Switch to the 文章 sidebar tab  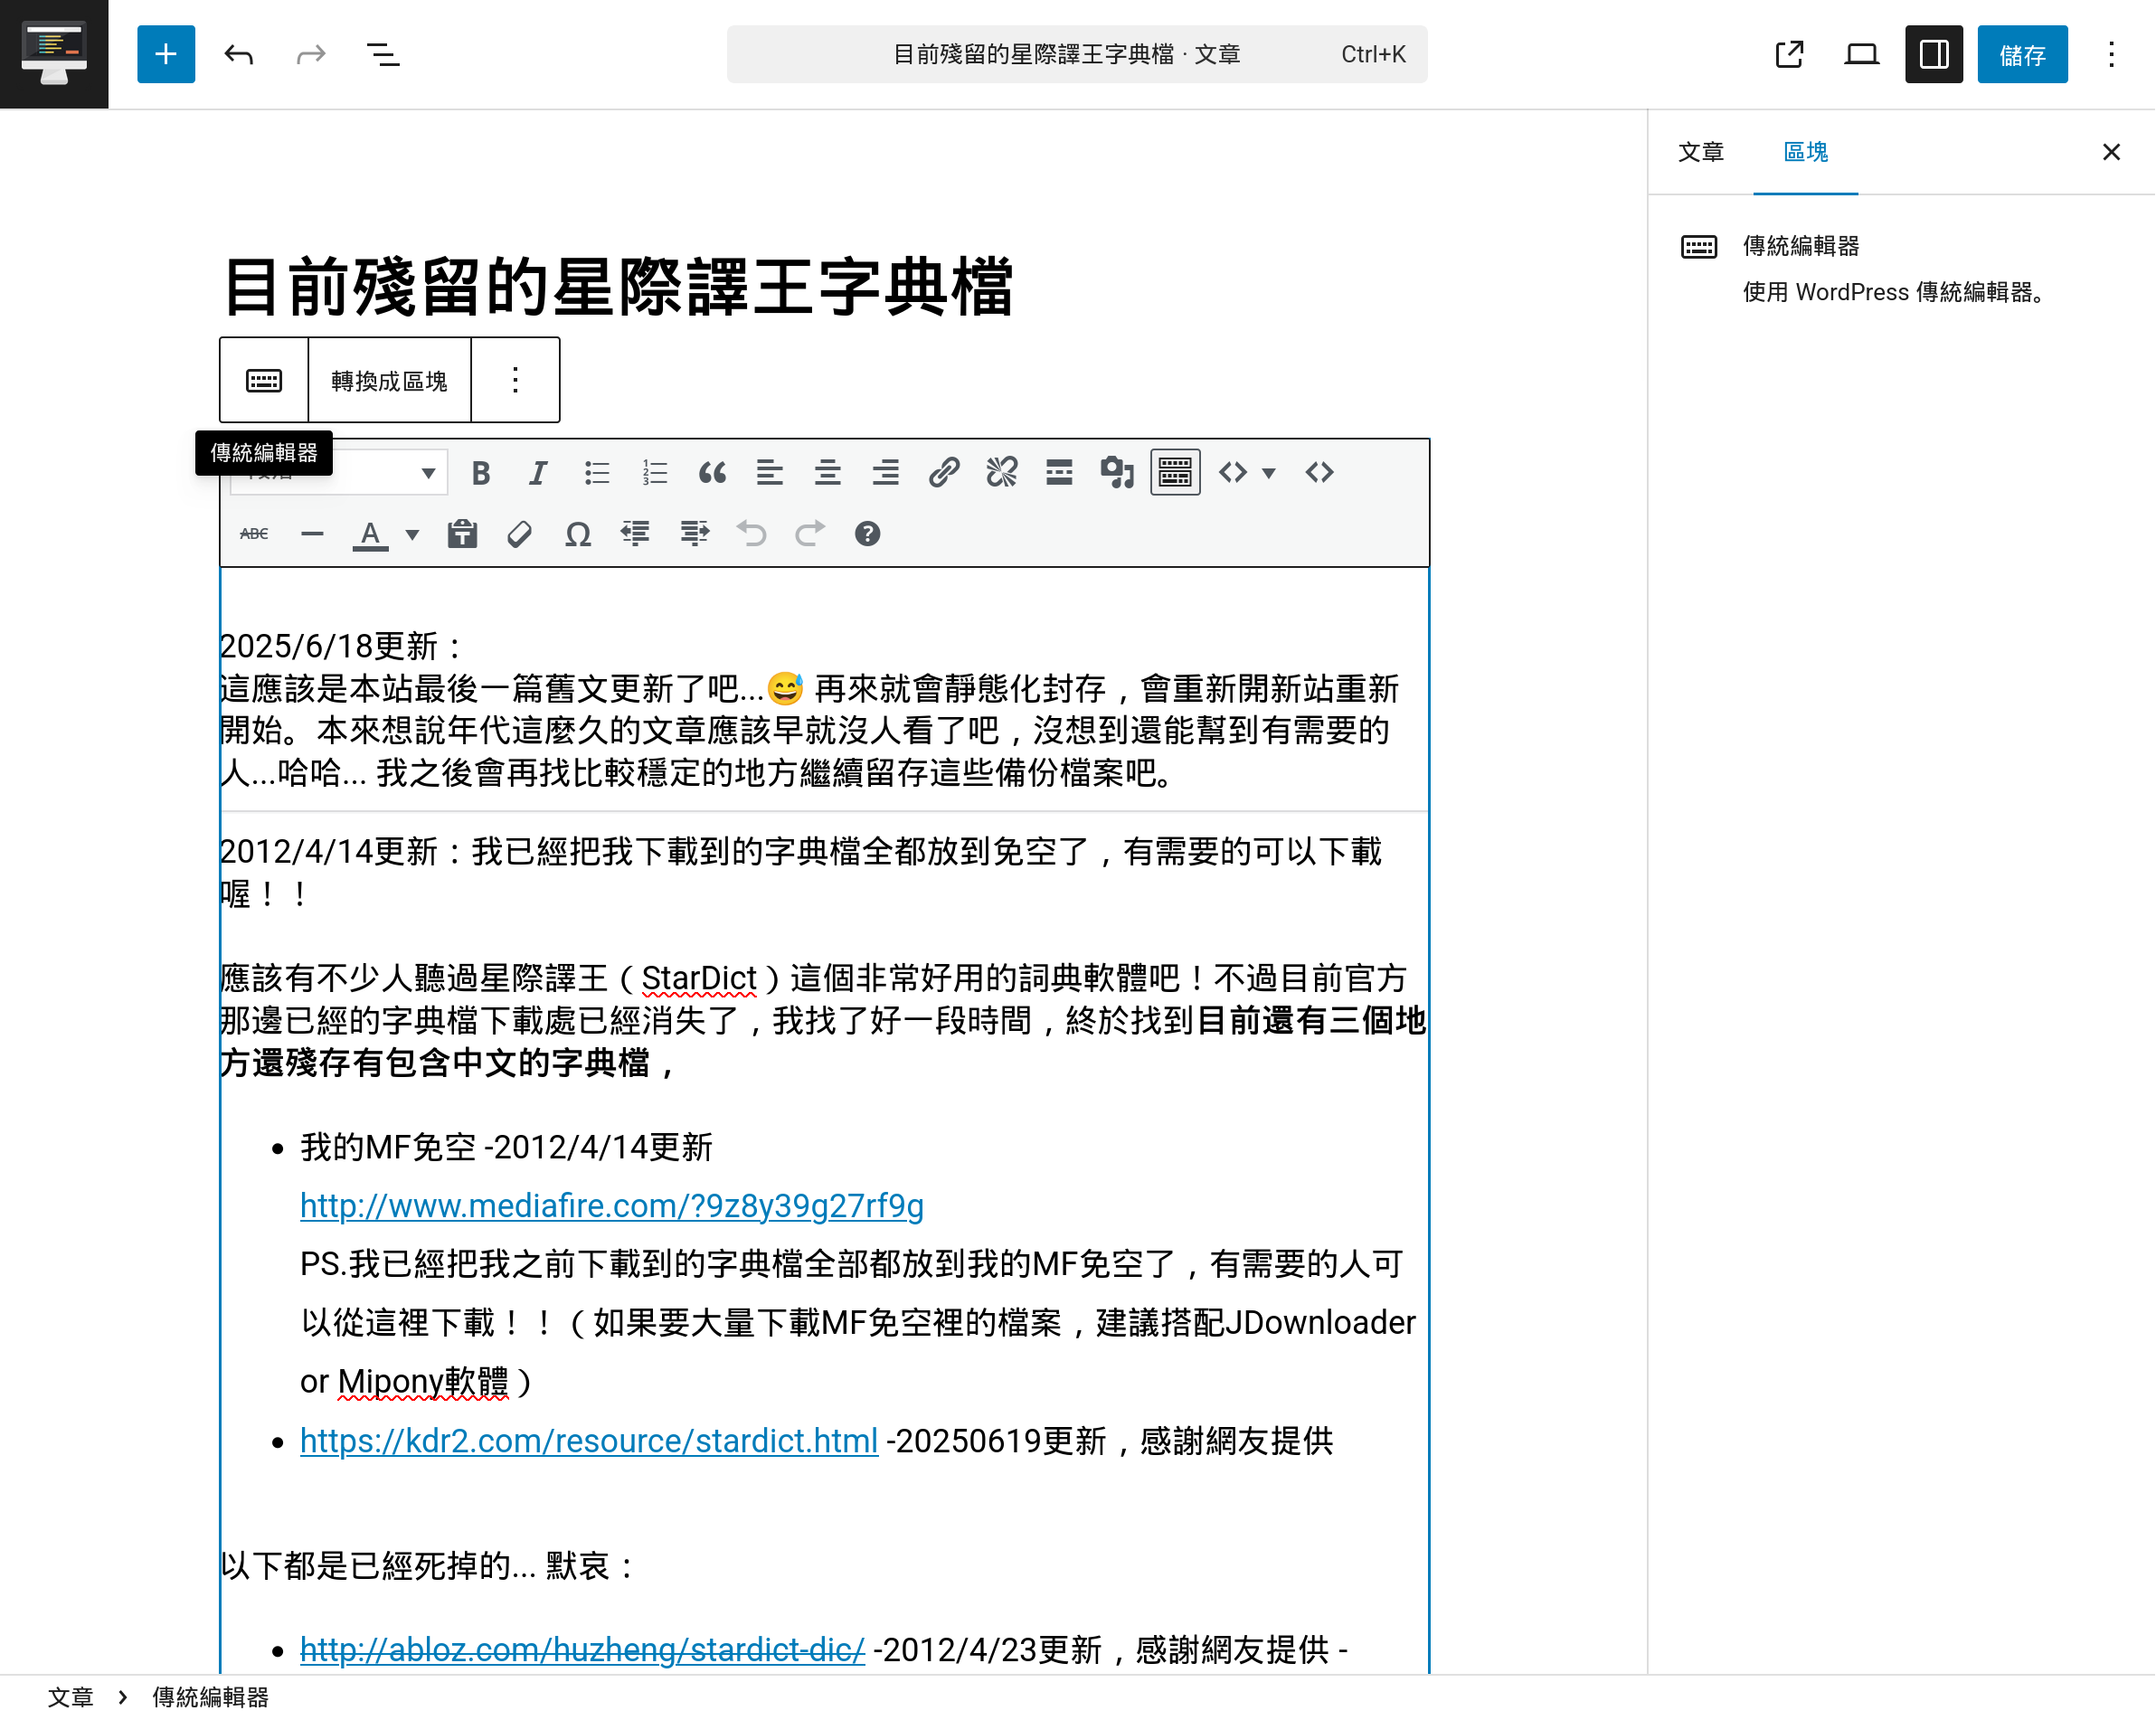click(x=1700, y=152)
